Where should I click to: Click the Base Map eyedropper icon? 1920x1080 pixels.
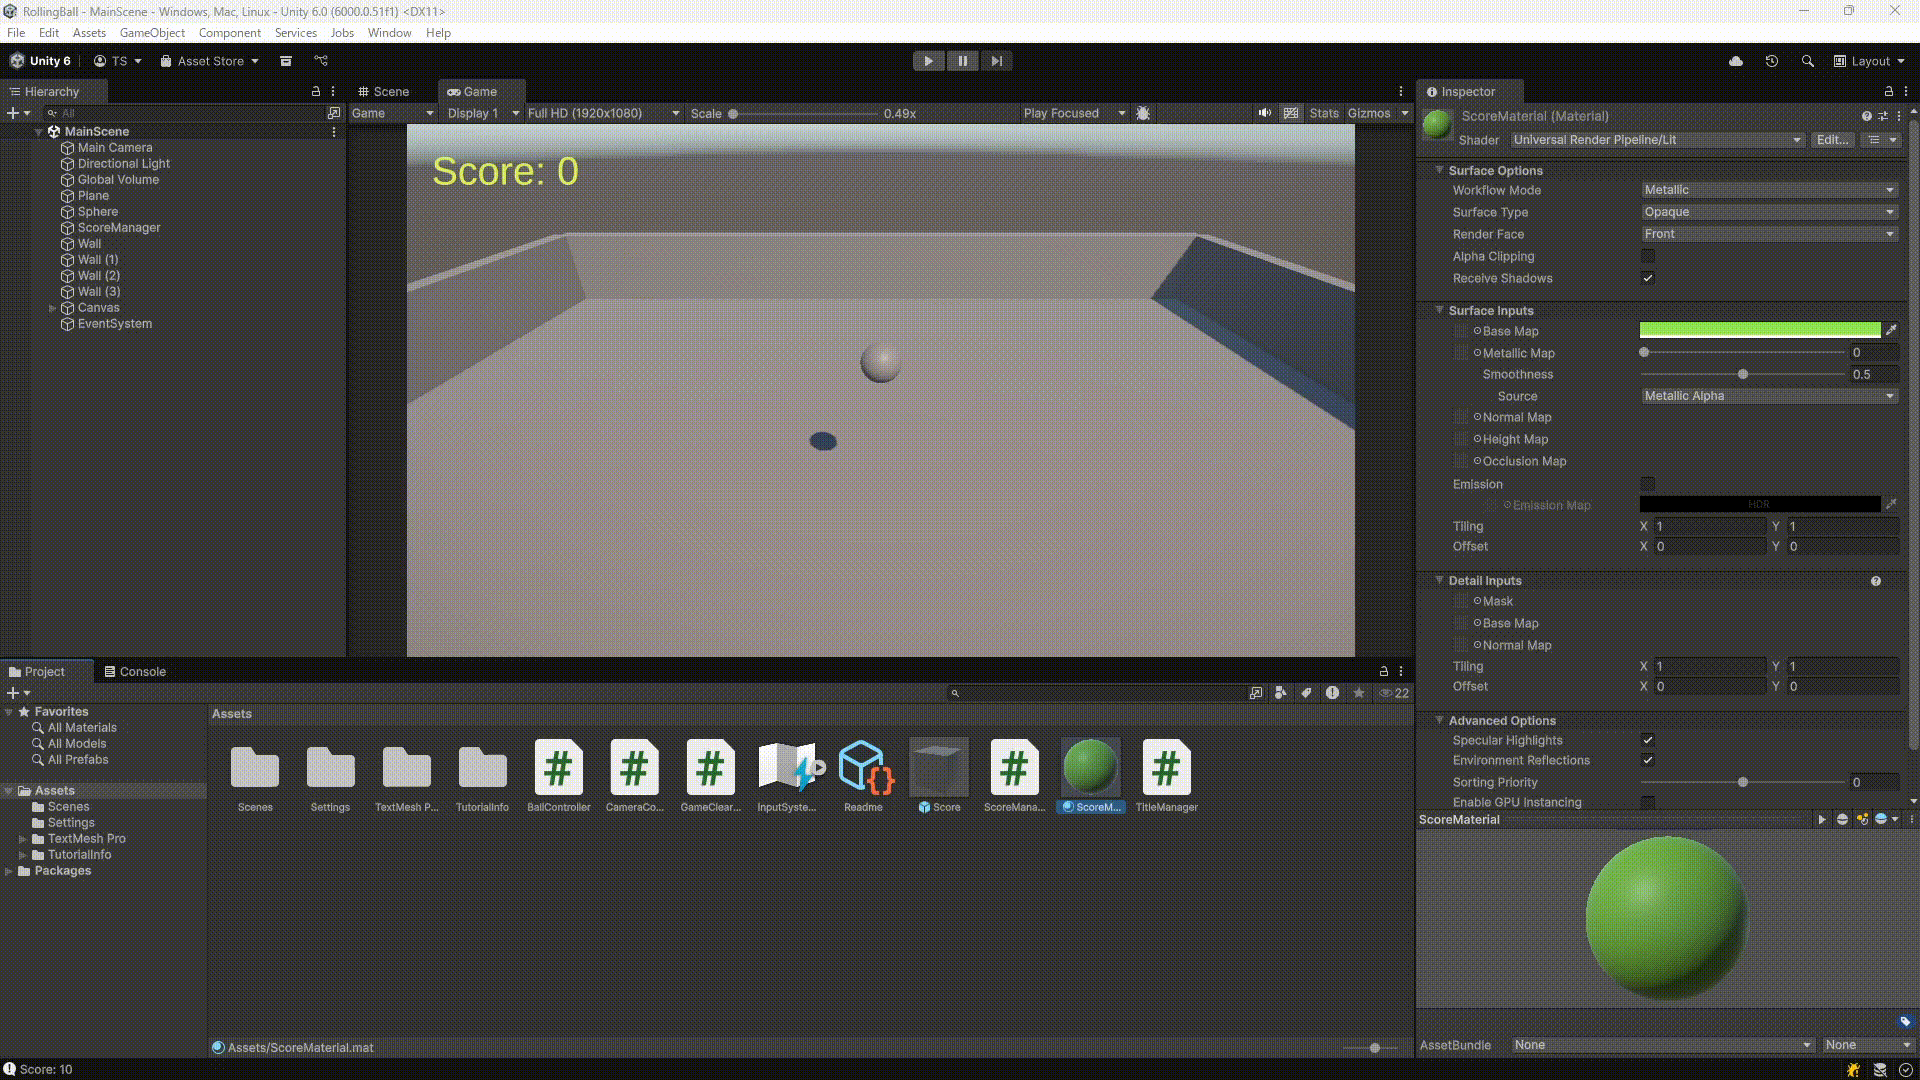tap(1891, 330)
